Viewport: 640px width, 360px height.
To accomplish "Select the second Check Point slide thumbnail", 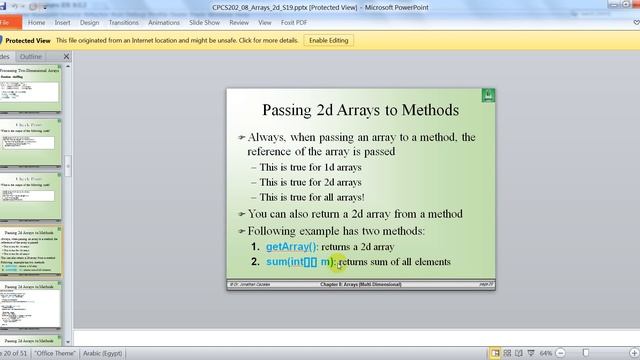I will click(30, 196).
